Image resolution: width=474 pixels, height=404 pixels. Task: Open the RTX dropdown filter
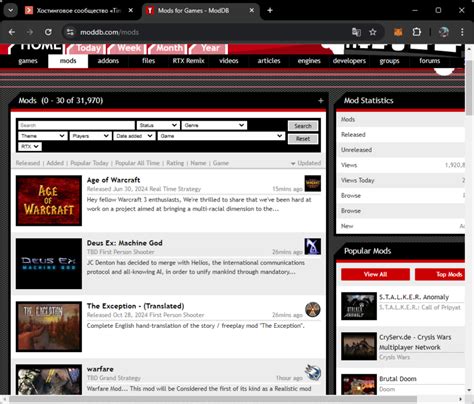[30, 146]
